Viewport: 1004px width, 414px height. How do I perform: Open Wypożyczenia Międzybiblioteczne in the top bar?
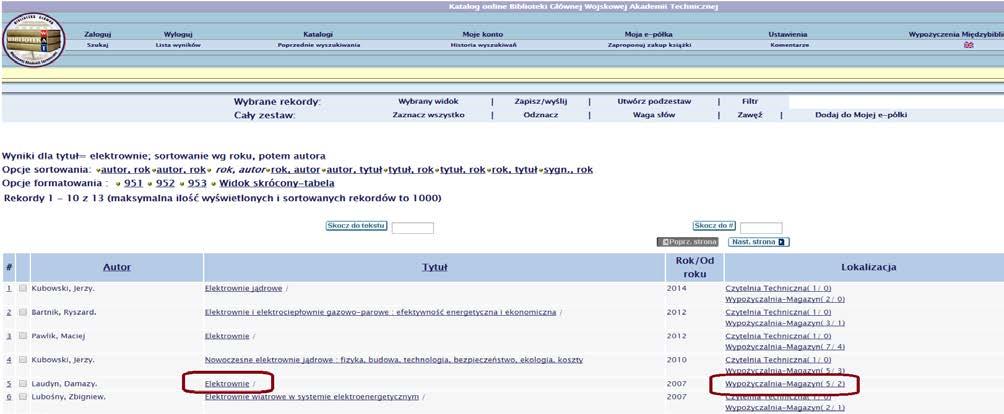point(956,35)
